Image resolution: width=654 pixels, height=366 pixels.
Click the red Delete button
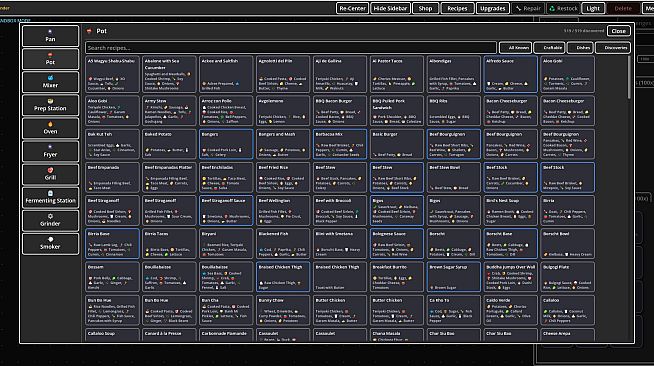pyautogui.click(x=623, y=8)
